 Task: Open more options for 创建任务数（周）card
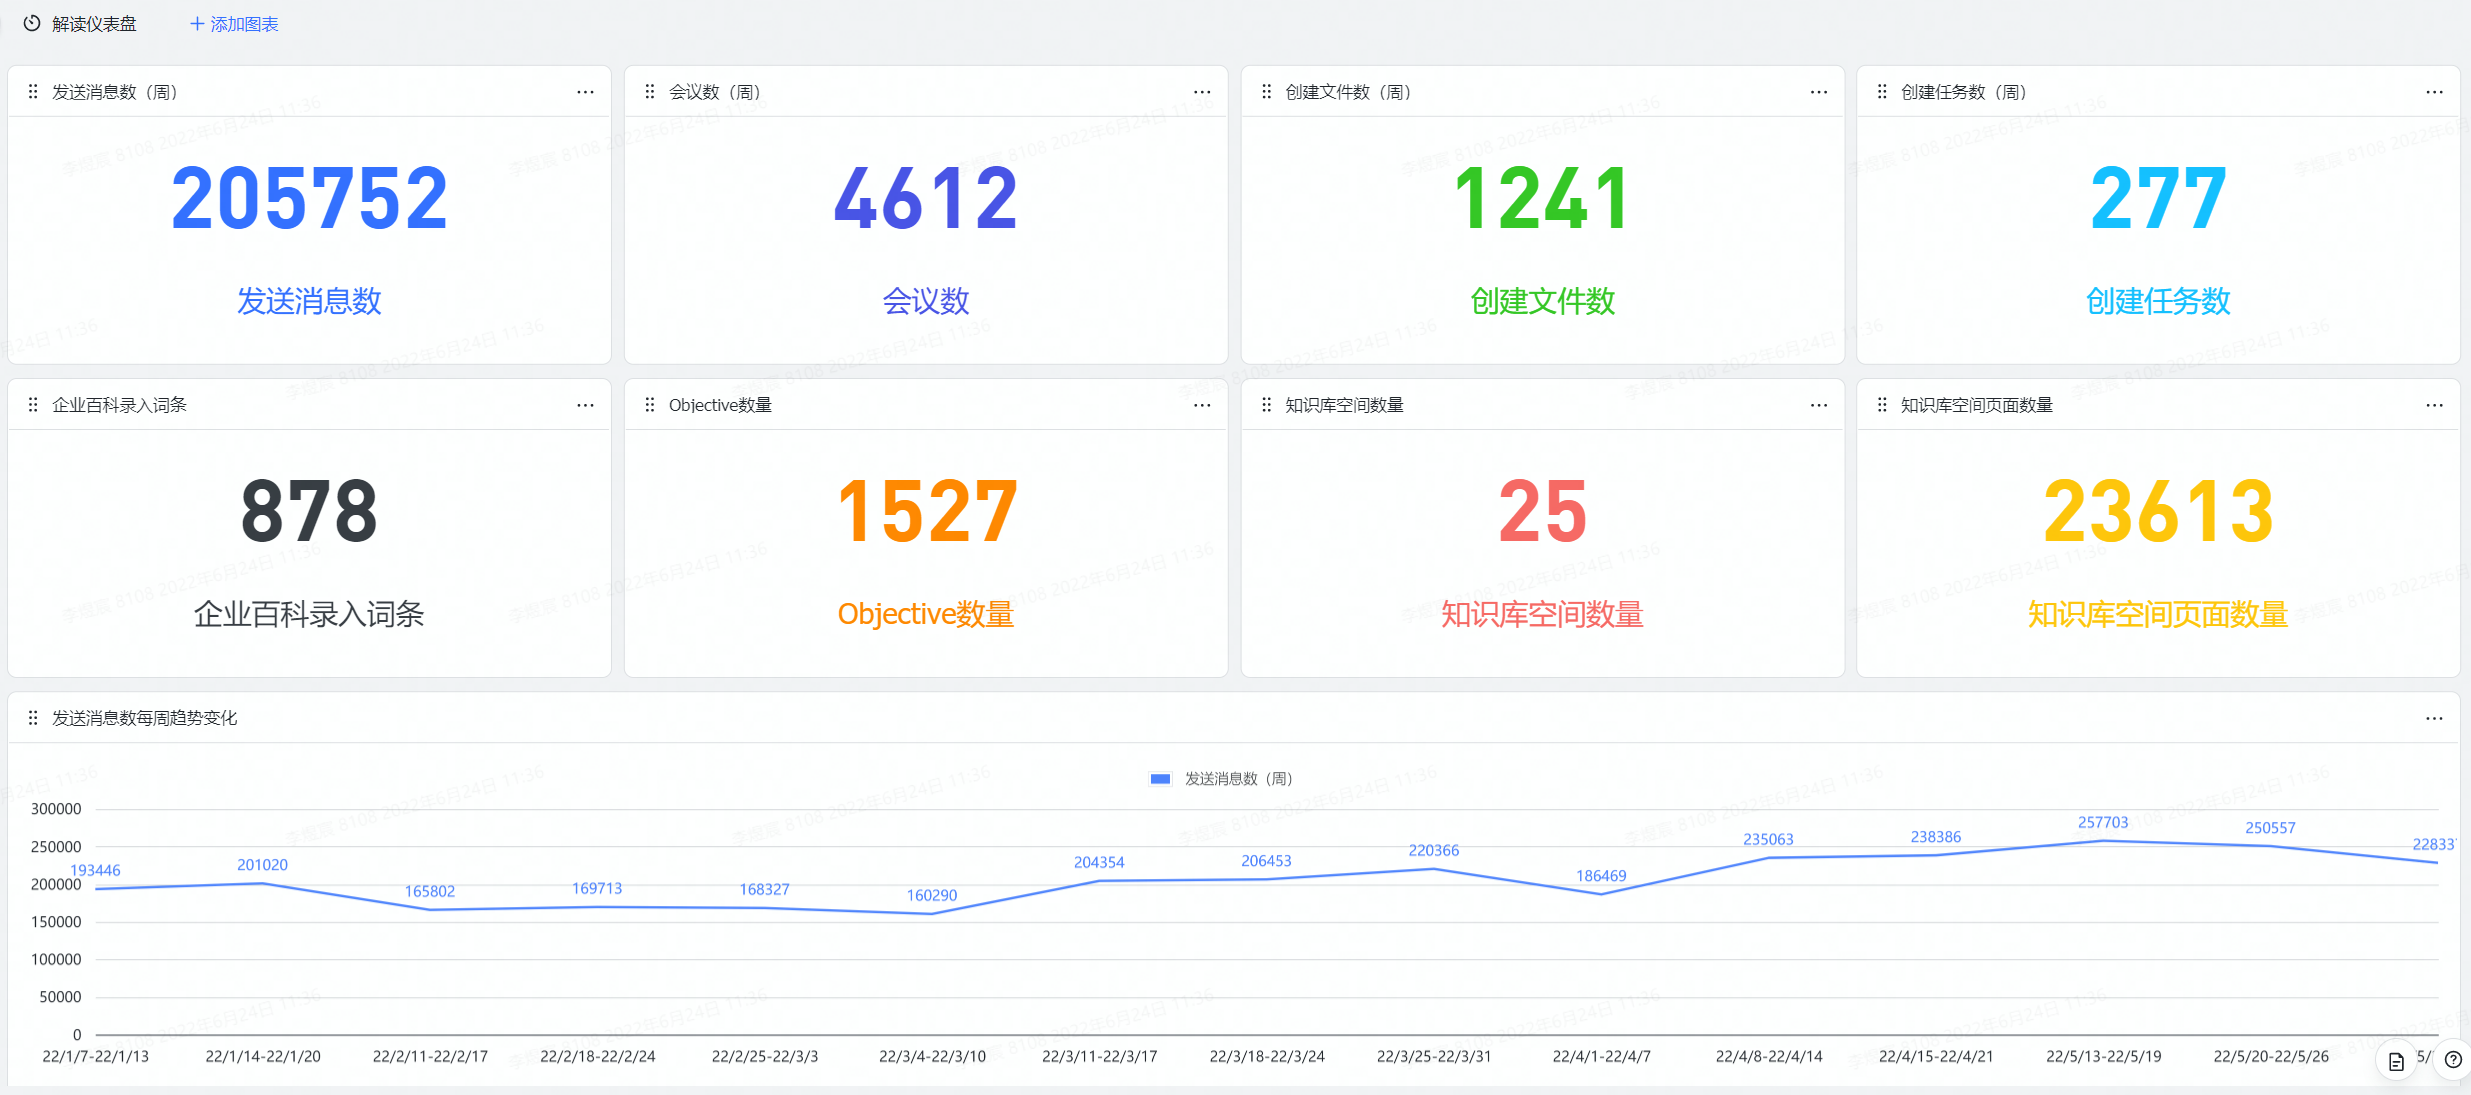pyautogui.click(x=2434, y=92)
